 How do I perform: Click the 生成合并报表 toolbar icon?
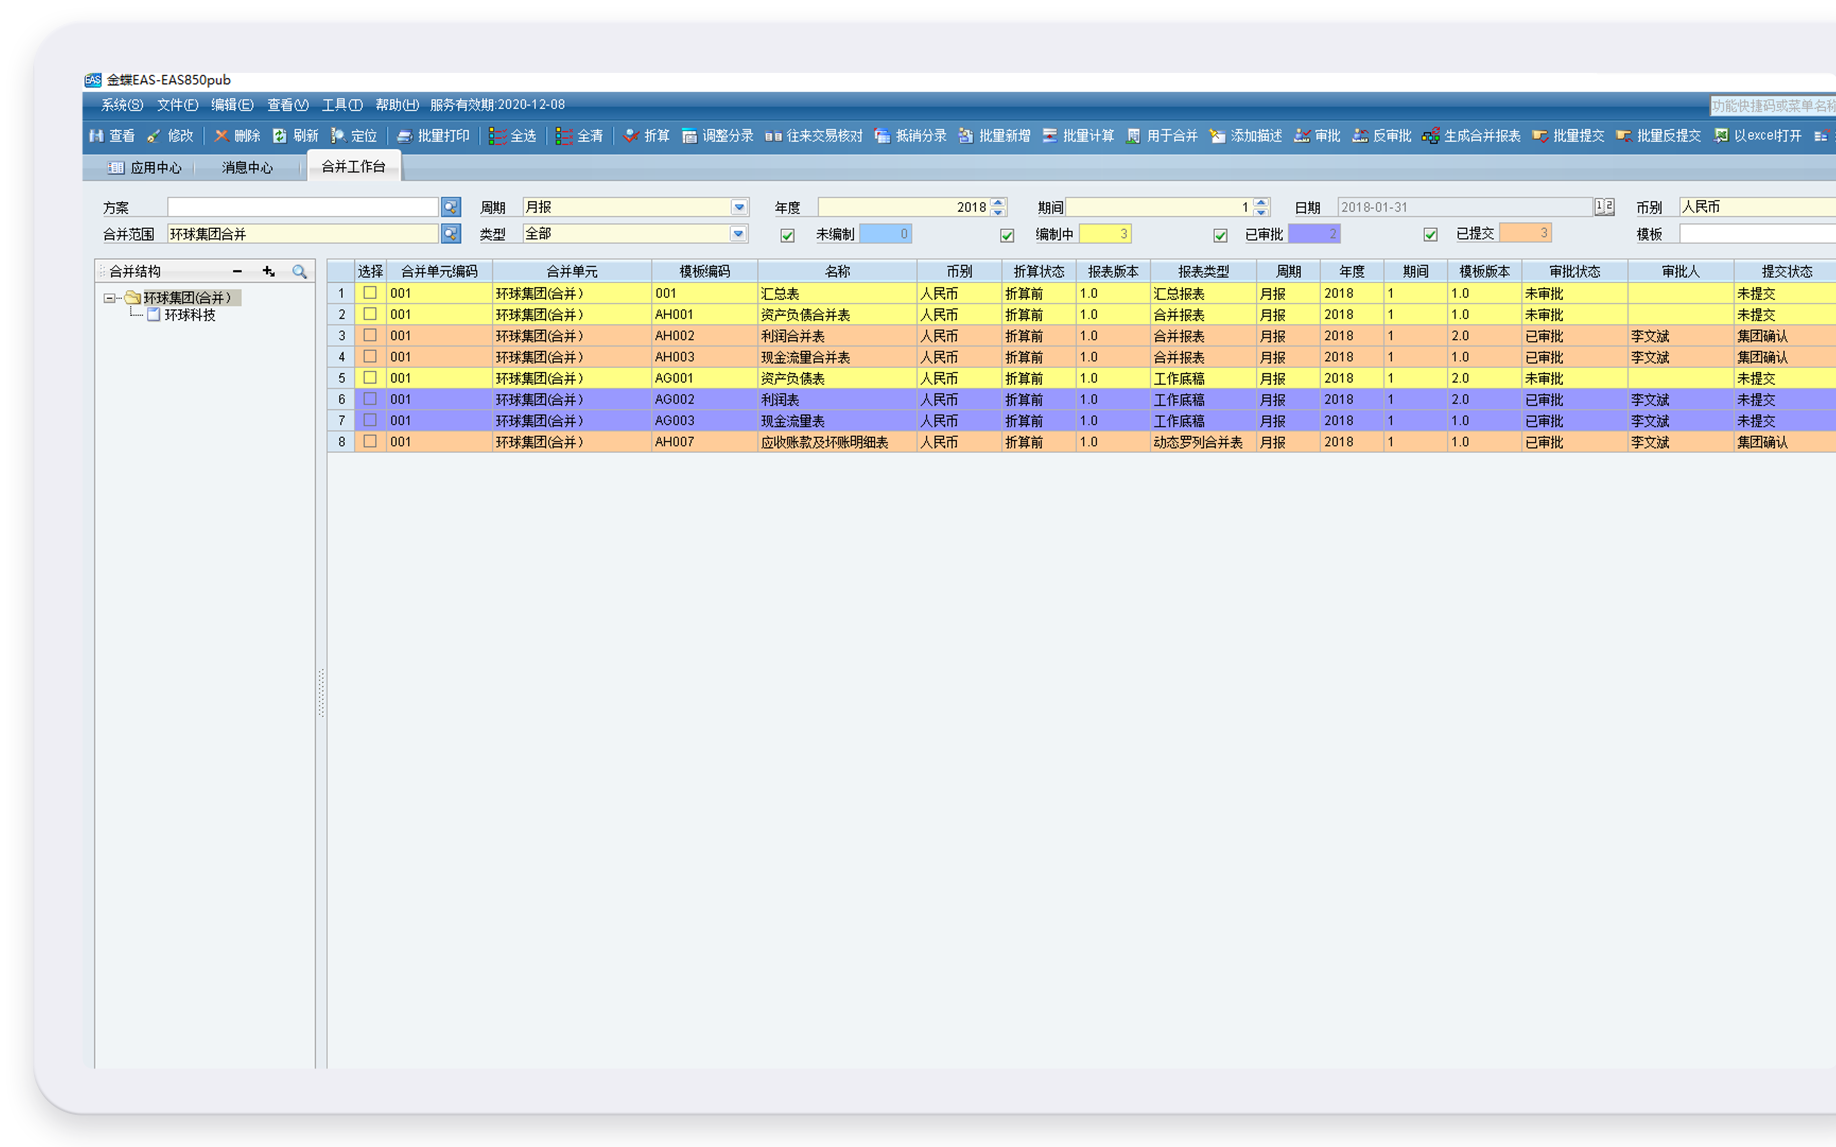[x=1431, y=136]
